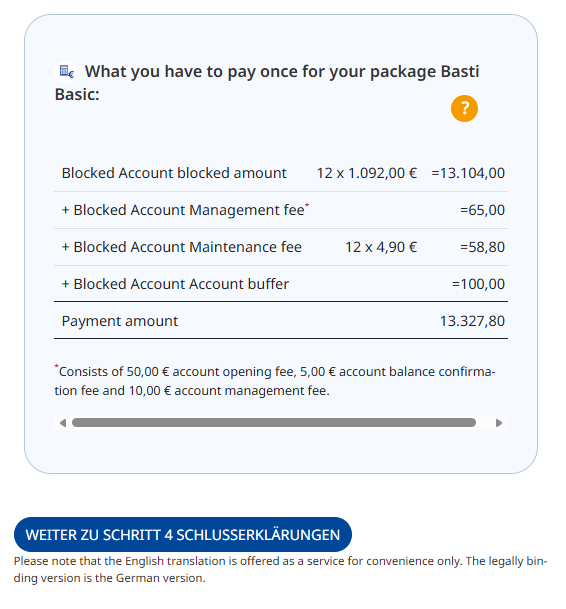Click the horizontal scrollbar thumb
This screenshot has width=566, height=609.
(274, 423)
